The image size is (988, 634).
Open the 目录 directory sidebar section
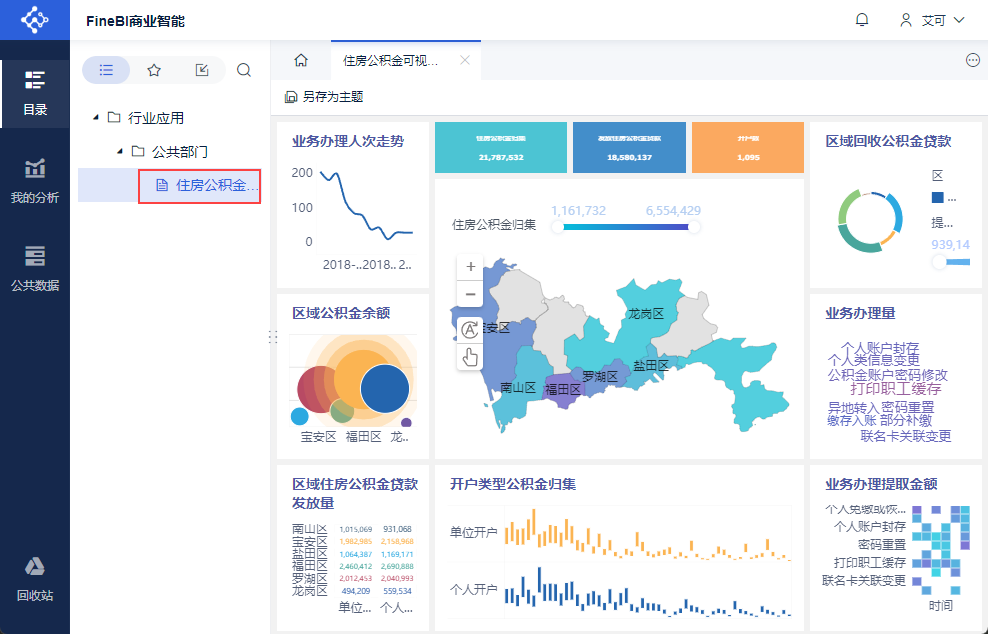pyautogui.click(x=35, y=93)
